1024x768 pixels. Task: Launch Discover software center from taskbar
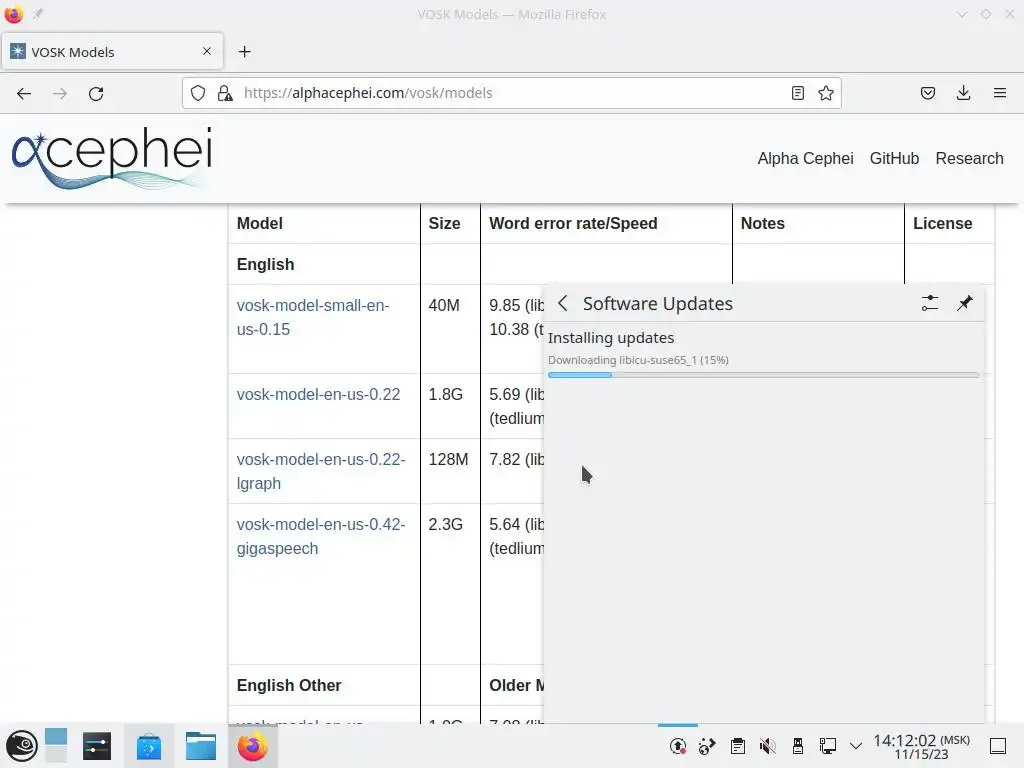coord(149,746)
